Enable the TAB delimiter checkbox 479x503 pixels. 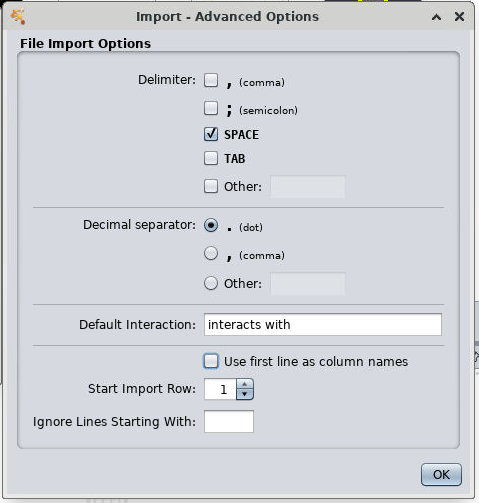click(211, 158)
